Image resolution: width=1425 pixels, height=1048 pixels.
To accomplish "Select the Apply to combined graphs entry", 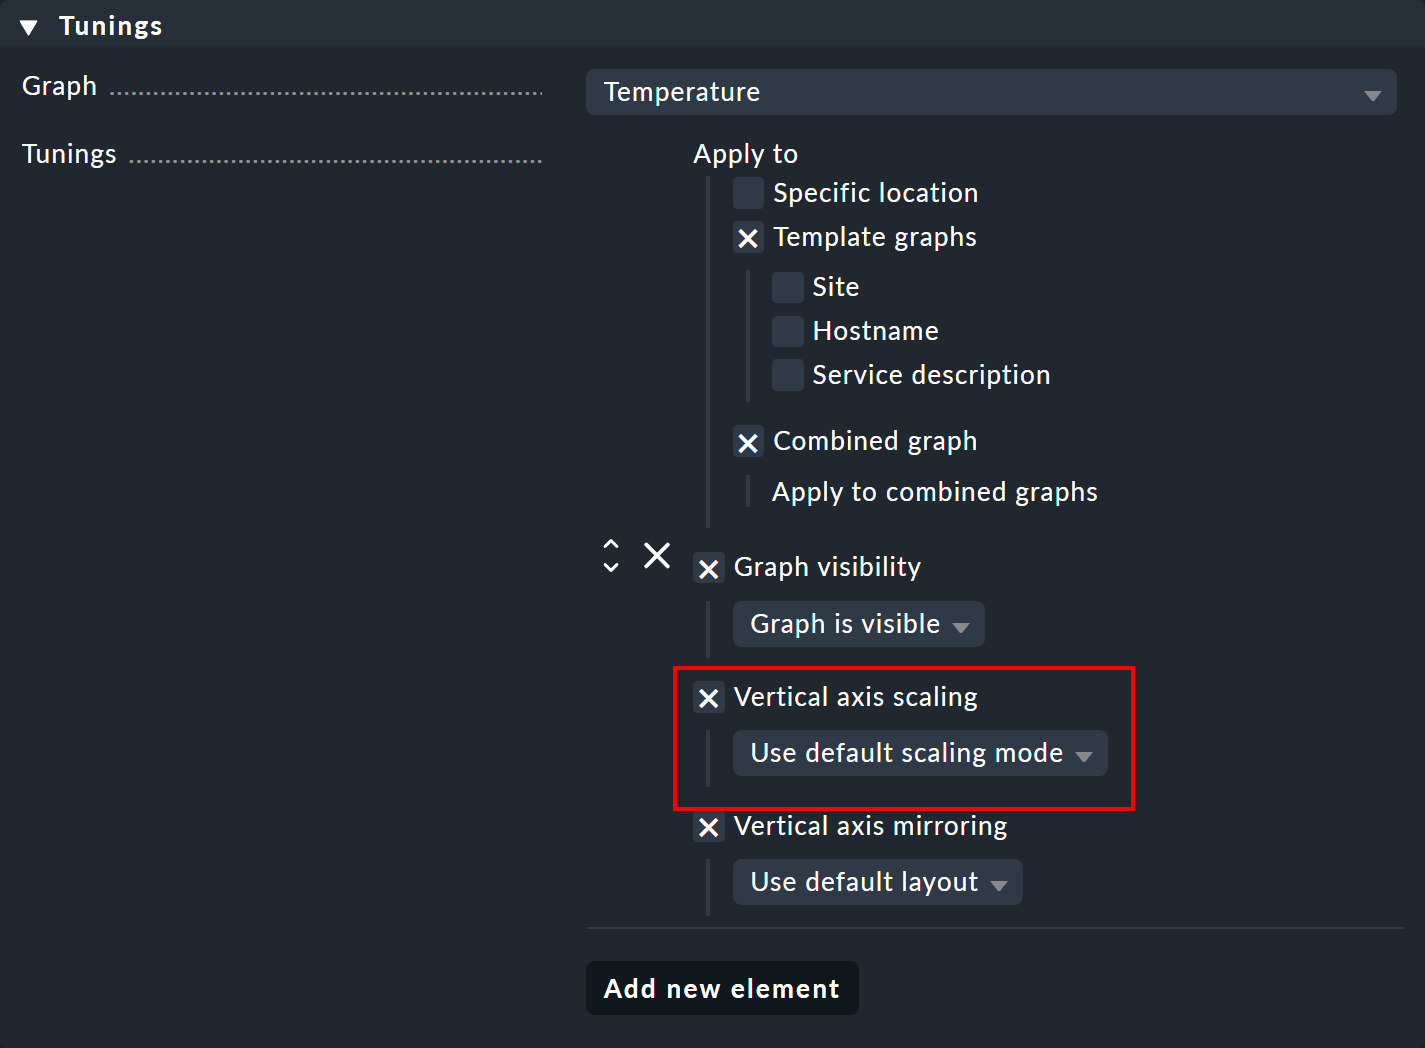I will tap(934, 491).
